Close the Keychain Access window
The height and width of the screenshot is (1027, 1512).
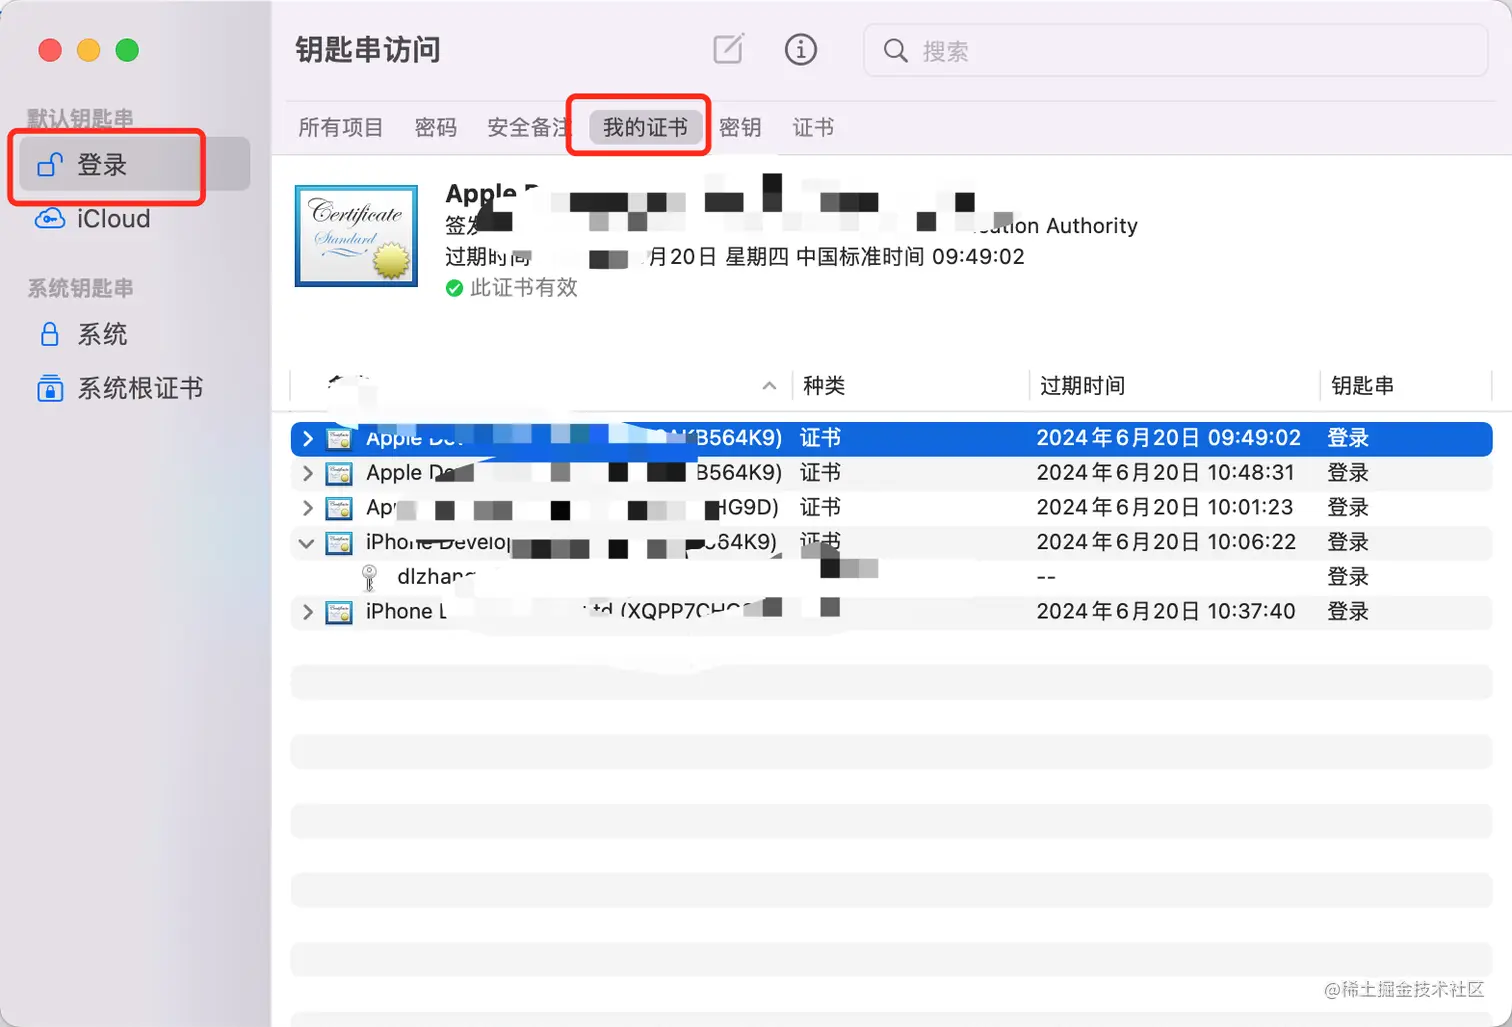[x=50, y=50]
